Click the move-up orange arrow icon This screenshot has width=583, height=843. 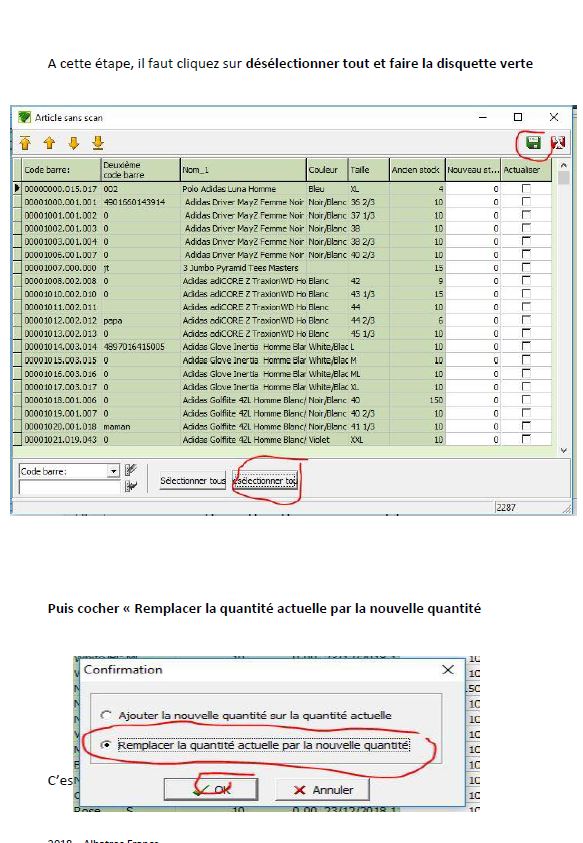point(49,143)
